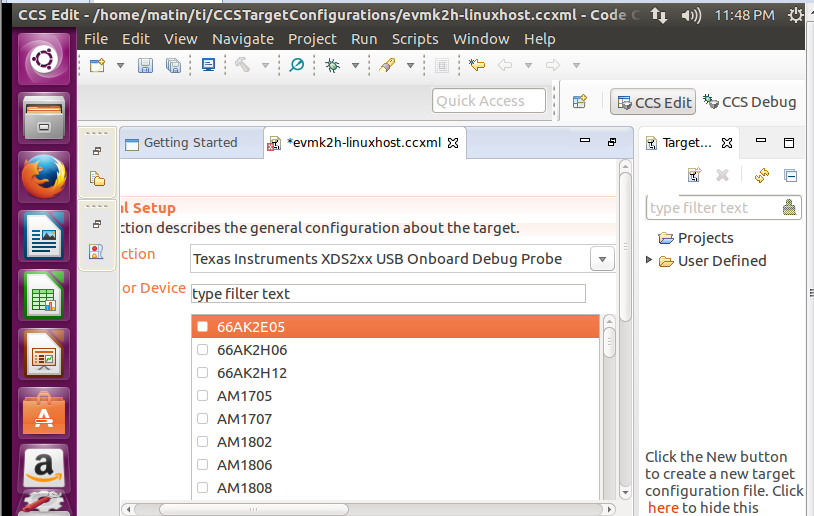Close the evmk2h-linuxhost.ccxml tab
Viewport: 814px width, 516px height.
[453, 143]
